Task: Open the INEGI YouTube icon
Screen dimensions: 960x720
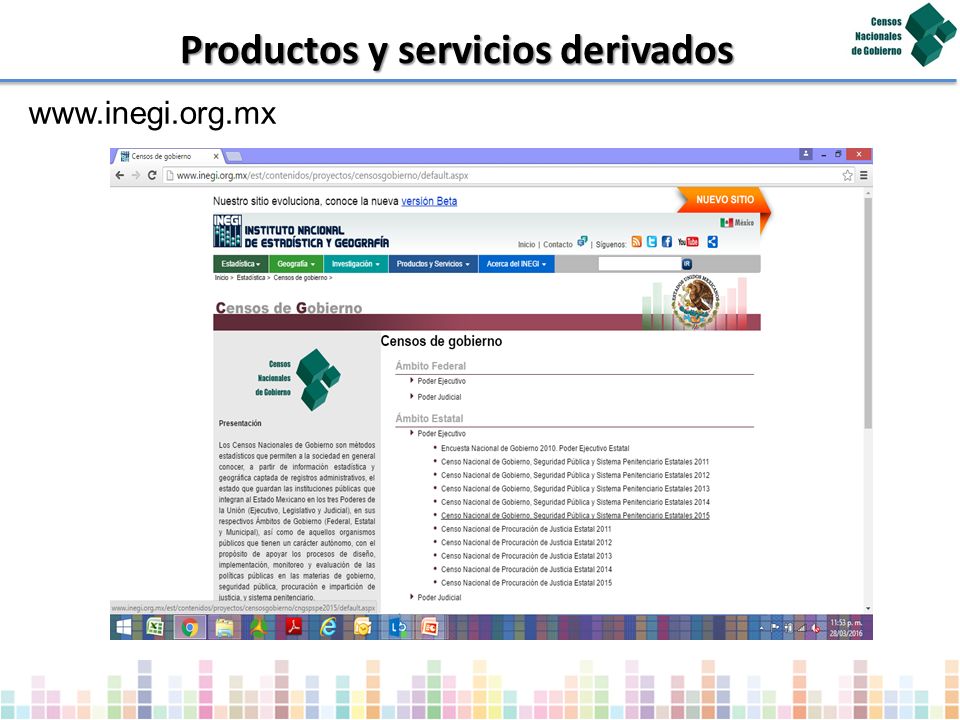Action: click(688, 242)
